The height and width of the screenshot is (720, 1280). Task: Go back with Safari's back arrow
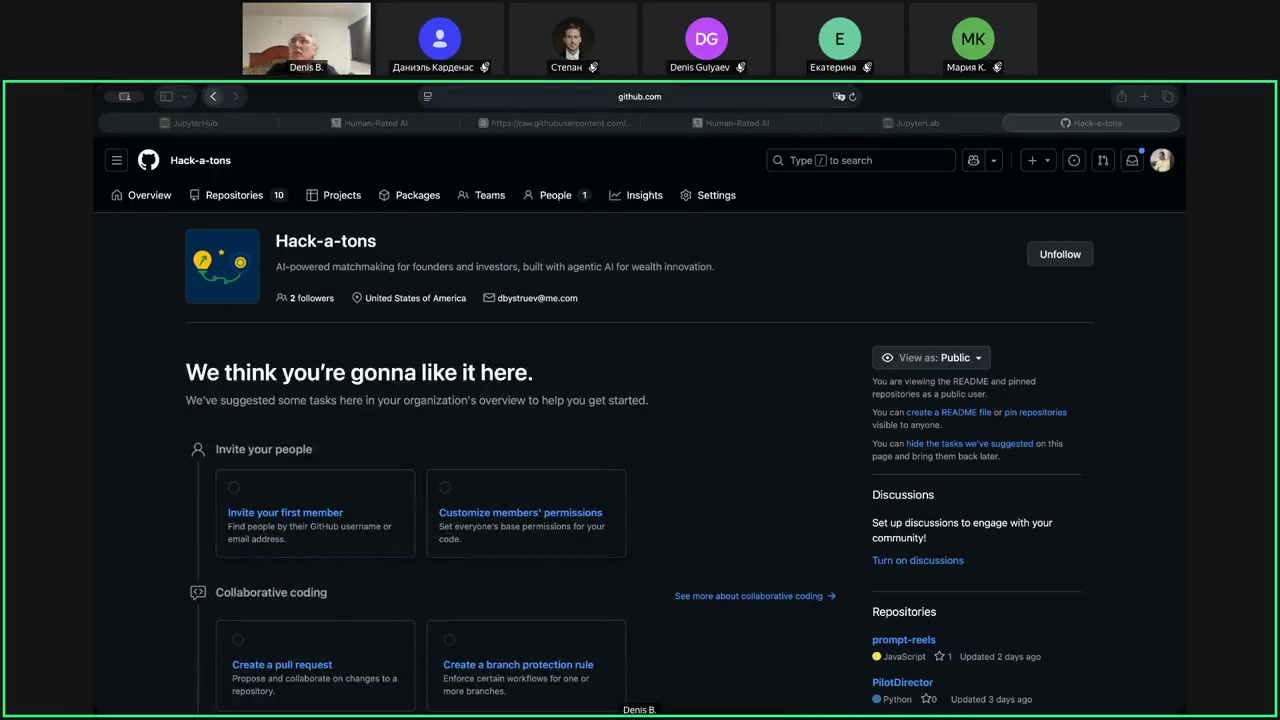[x=213, y=97]
